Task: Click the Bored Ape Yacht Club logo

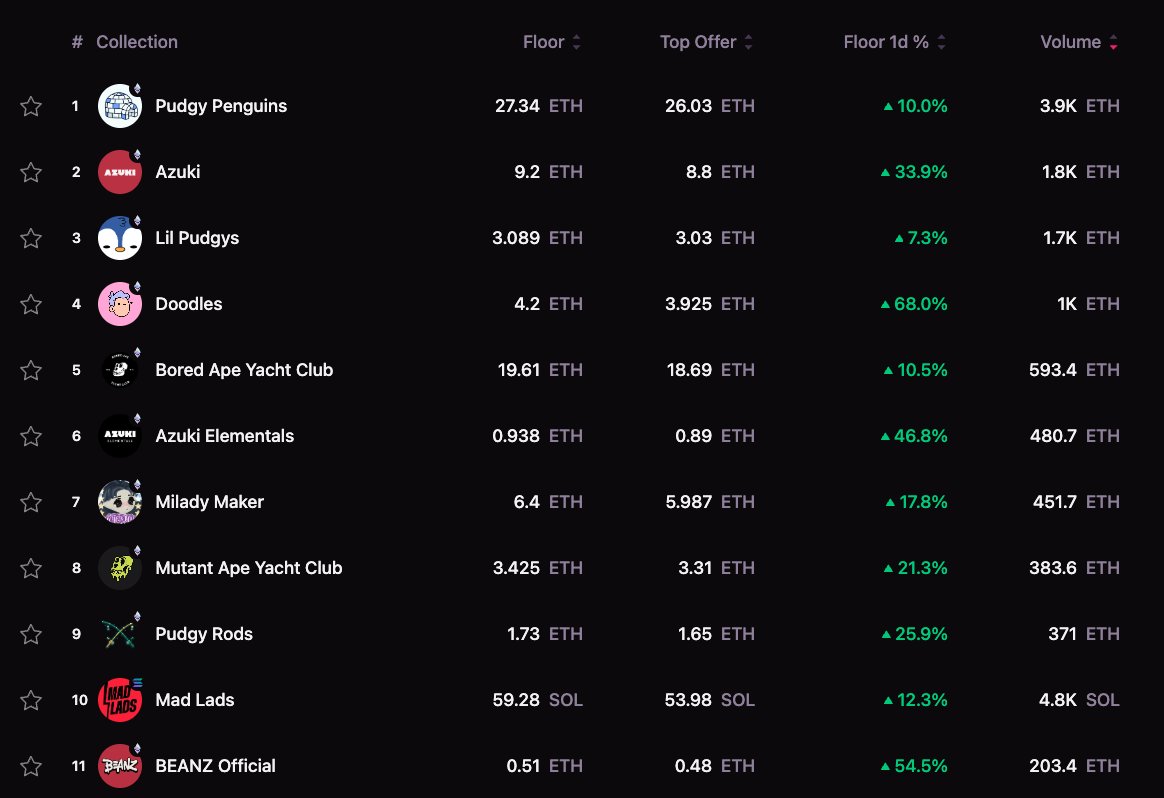Action: pyautogui.click(x=120, y=370)
